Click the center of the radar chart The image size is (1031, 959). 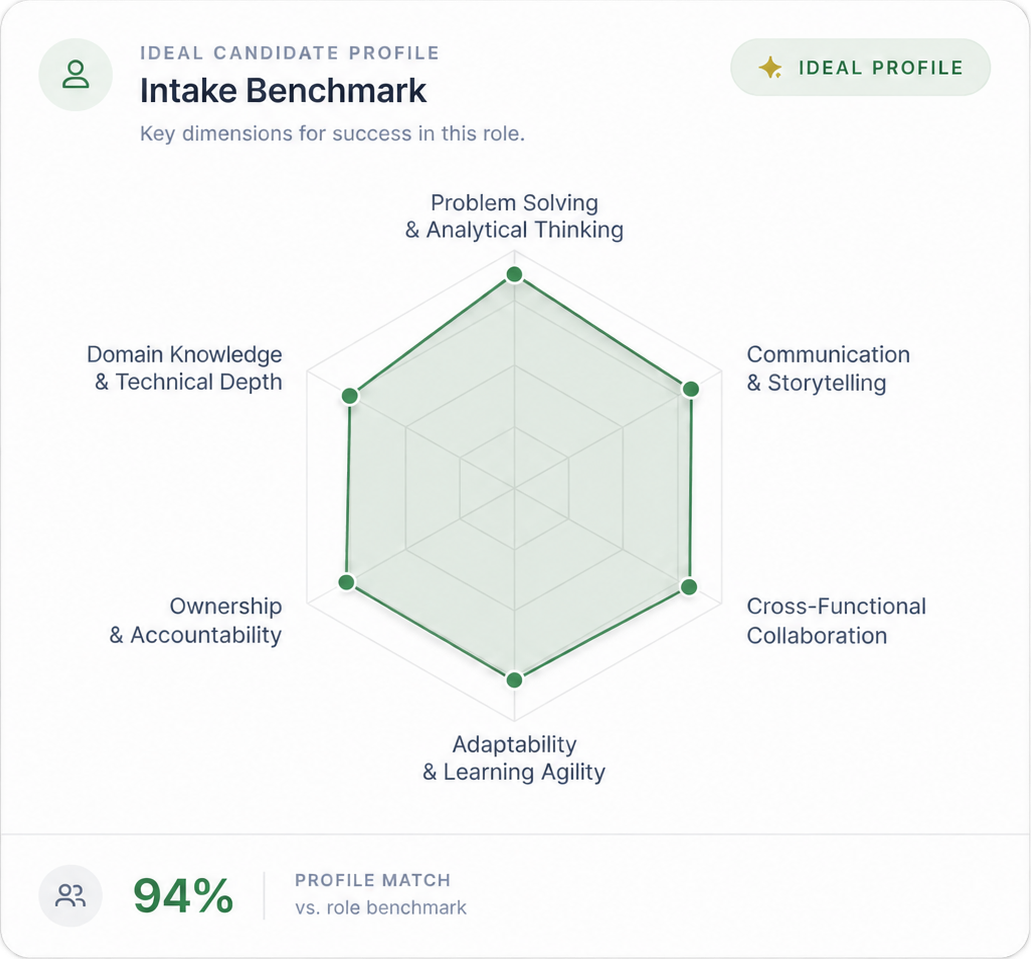coord(514,488)
